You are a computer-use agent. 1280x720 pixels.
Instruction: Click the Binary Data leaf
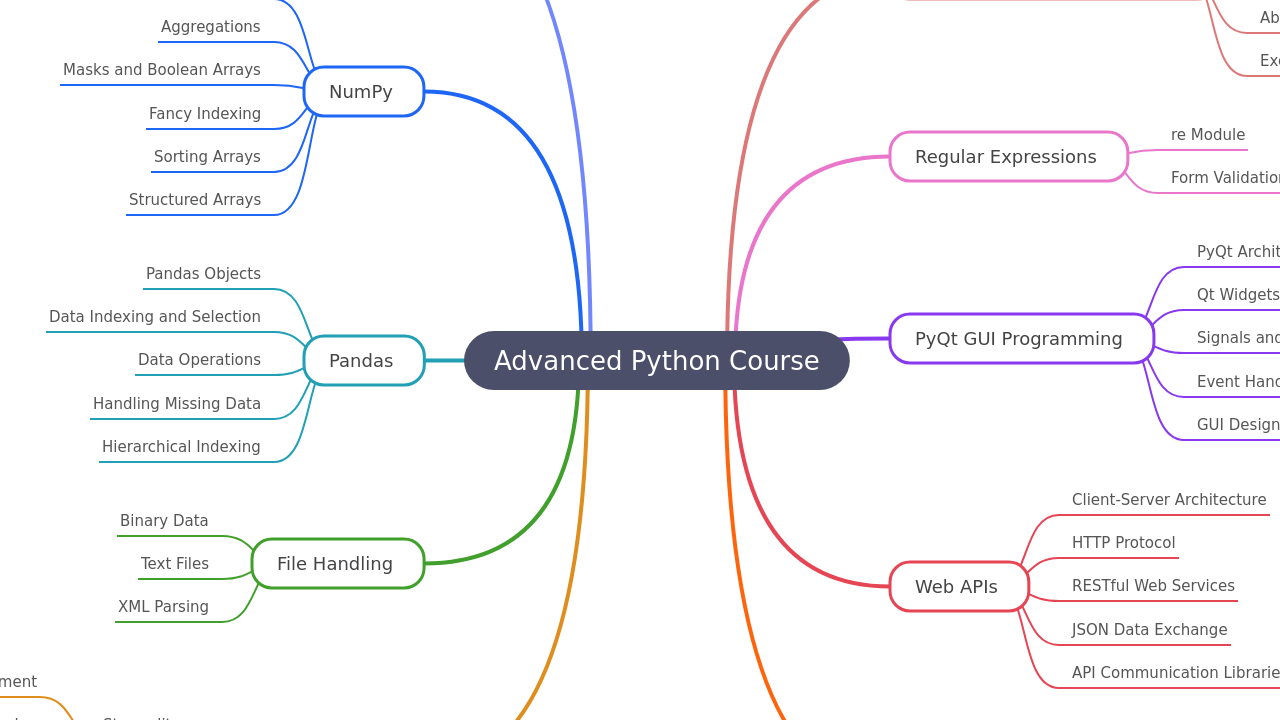pos(164,521)
